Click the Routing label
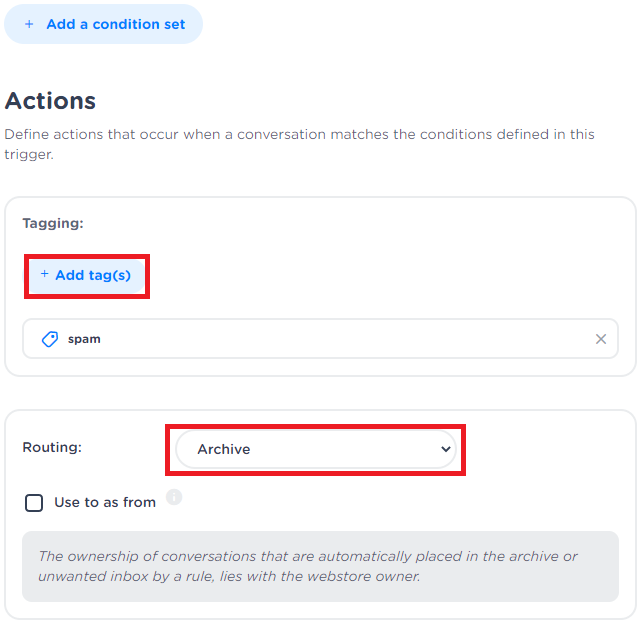 pos(52,448)
